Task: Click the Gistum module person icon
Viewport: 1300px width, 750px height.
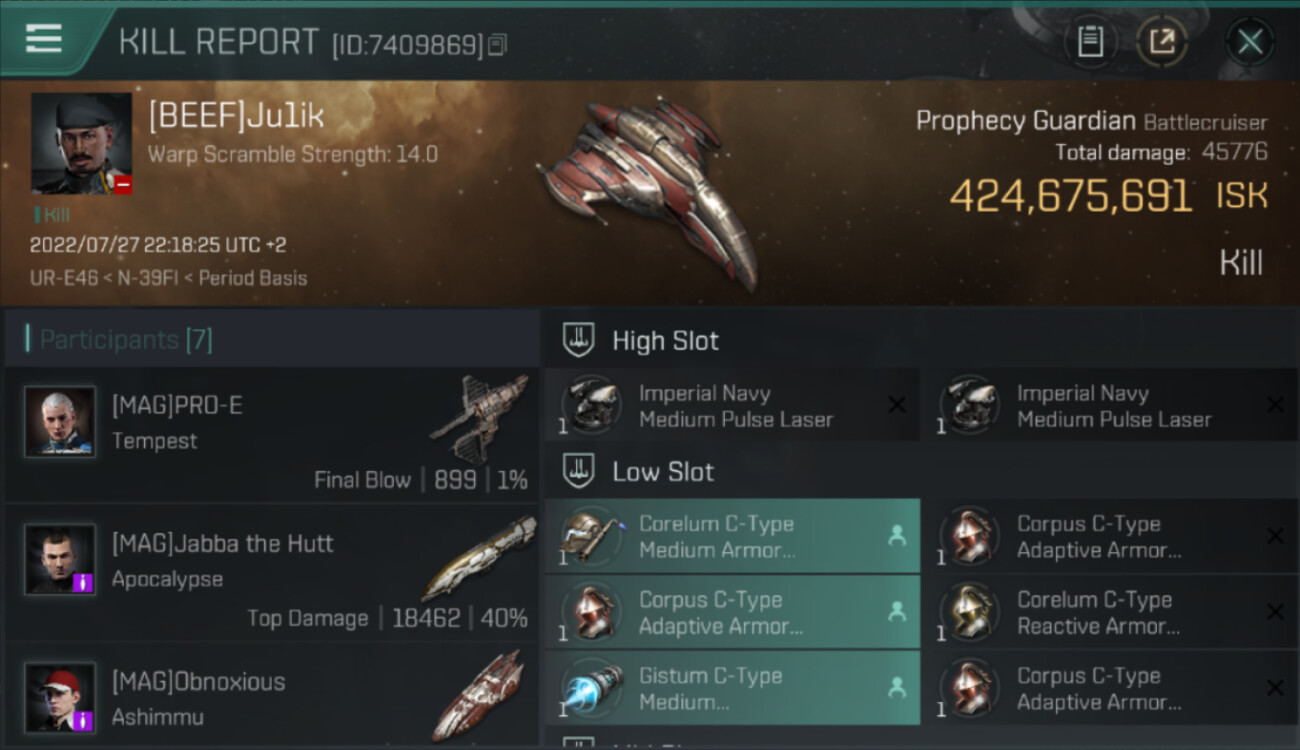Action: click(x=897, y=688)
